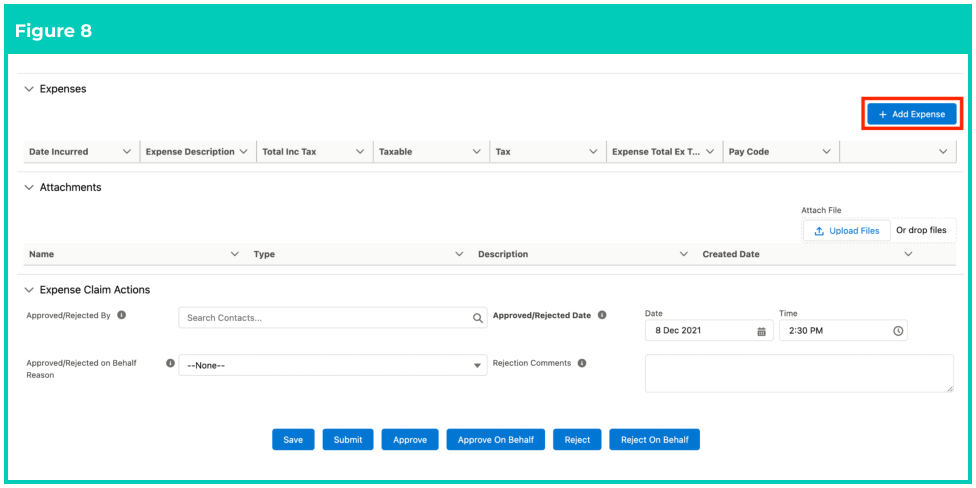Click the Upload Files button
This screenshot has width=976, height=488.
[x=847, y=231]
